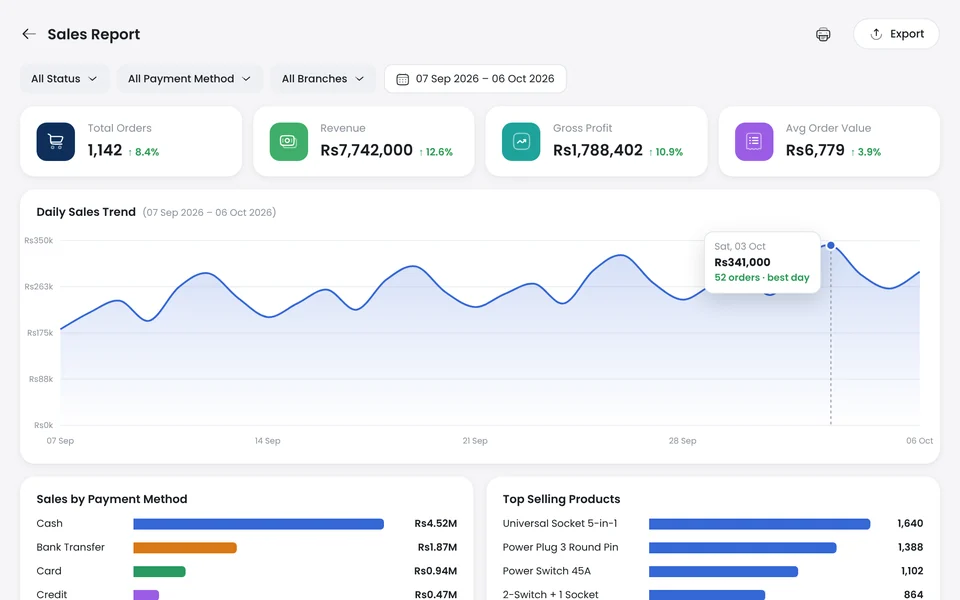960x600 pixels.
Task: Click the Top Selling Products heading
Action: coord(561,499)
